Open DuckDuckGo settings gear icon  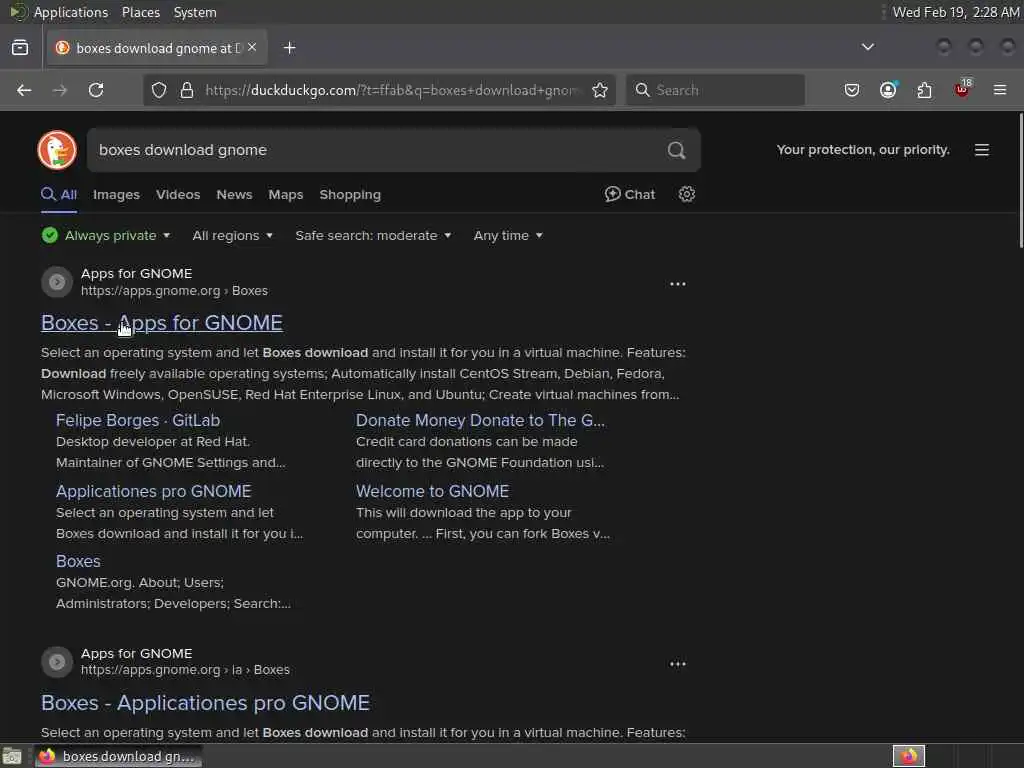(686, 194)
